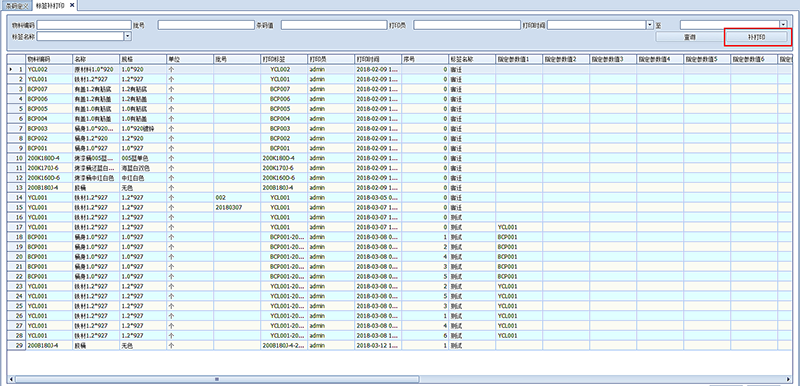
Task: Click the 查询 query button
Action: coord(690,37)
